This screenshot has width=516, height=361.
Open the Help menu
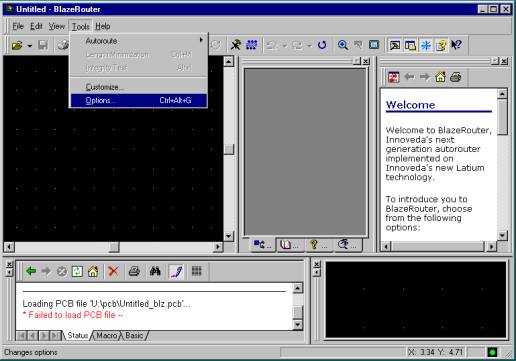click(x=102, y=26)
